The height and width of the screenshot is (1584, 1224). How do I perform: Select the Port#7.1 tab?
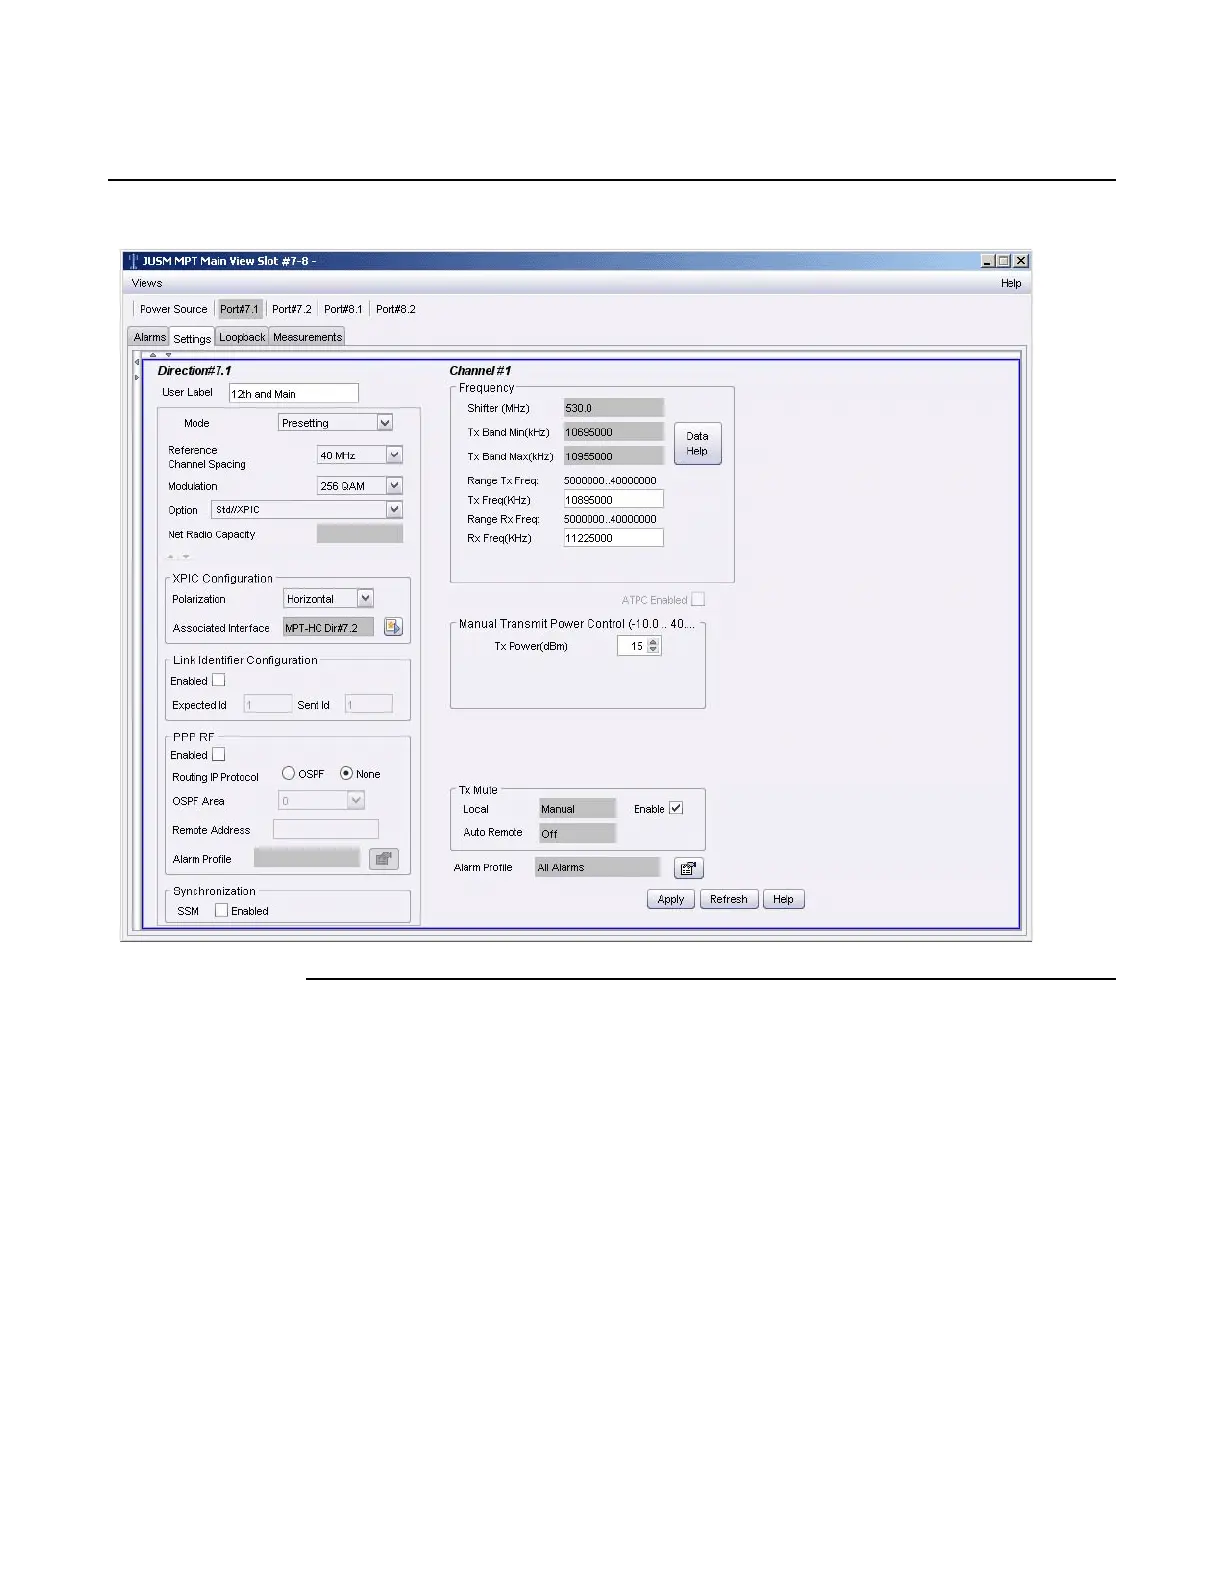click(x=239, y=309)
